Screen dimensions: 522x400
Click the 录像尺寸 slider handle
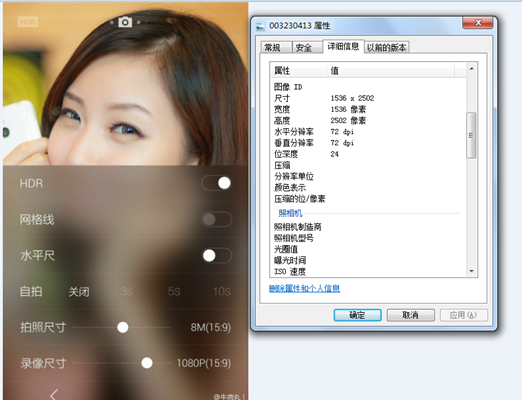(147, 363)
